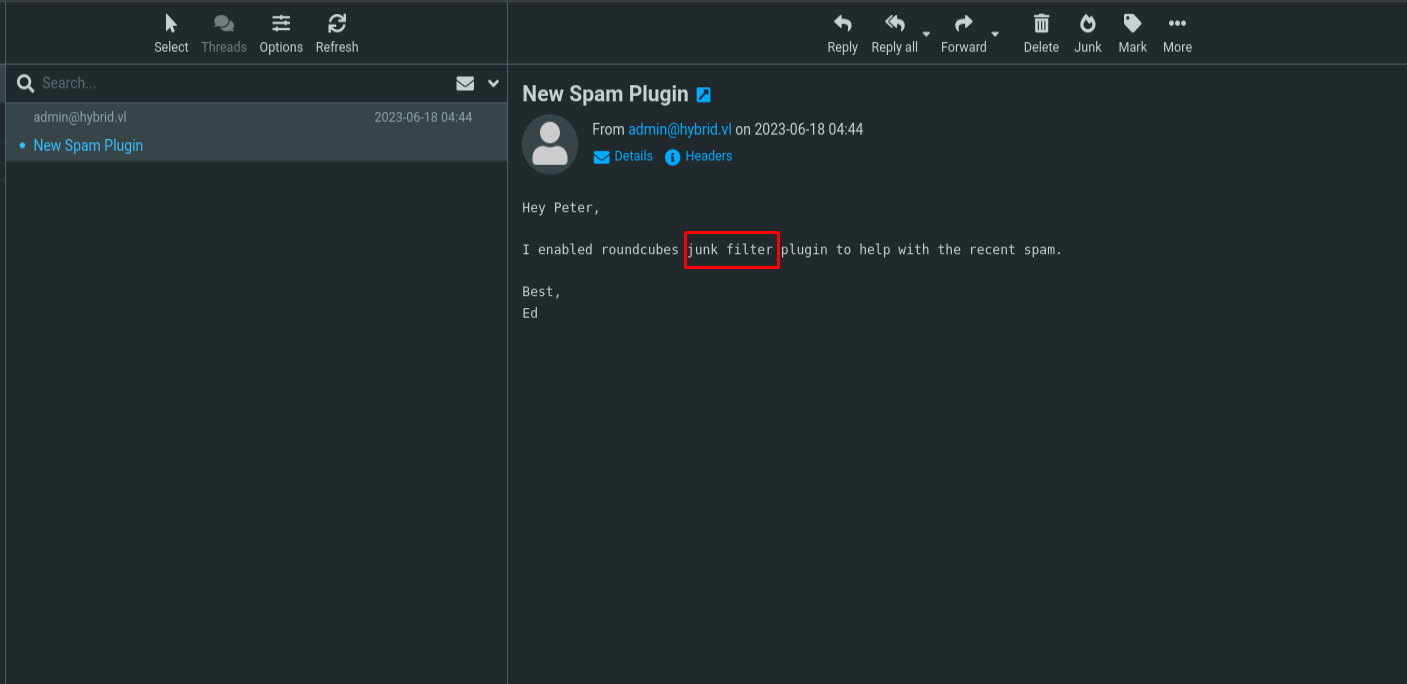Expand the Forward options dropdown arrow

pos(995,34)
